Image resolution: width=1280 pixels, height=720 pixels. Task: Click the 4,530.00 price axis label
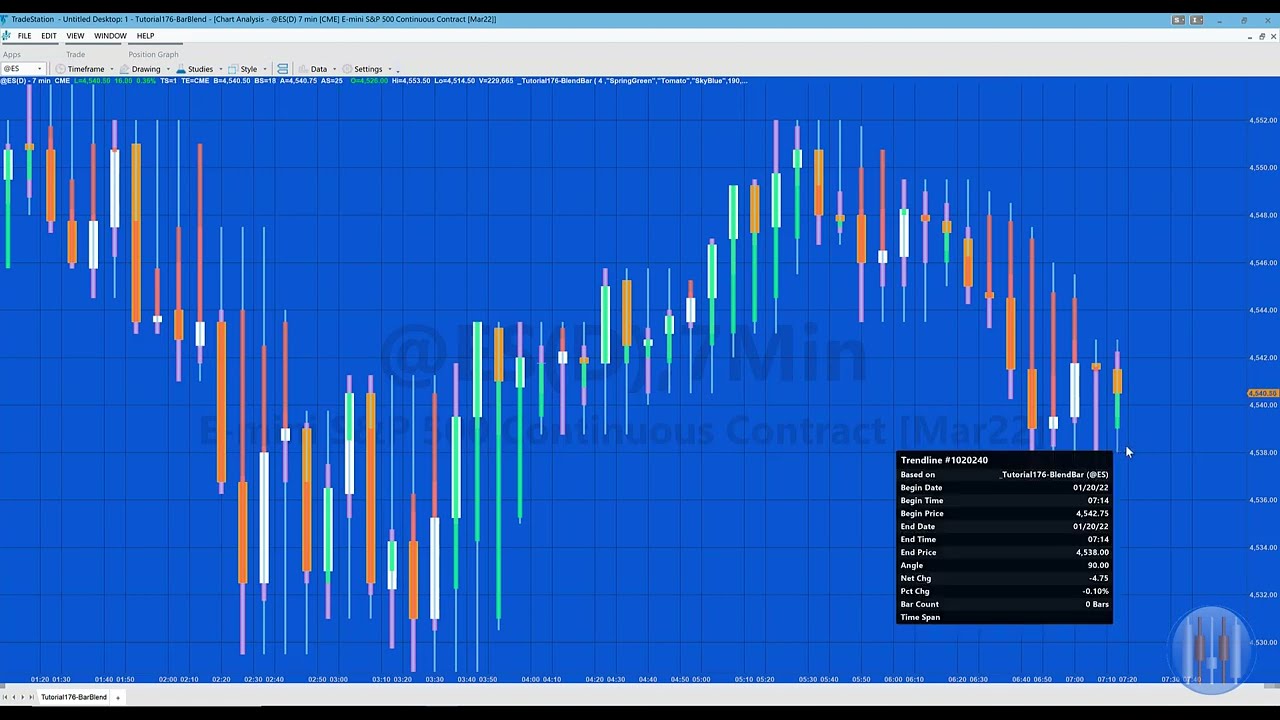tap(1263, 643)
